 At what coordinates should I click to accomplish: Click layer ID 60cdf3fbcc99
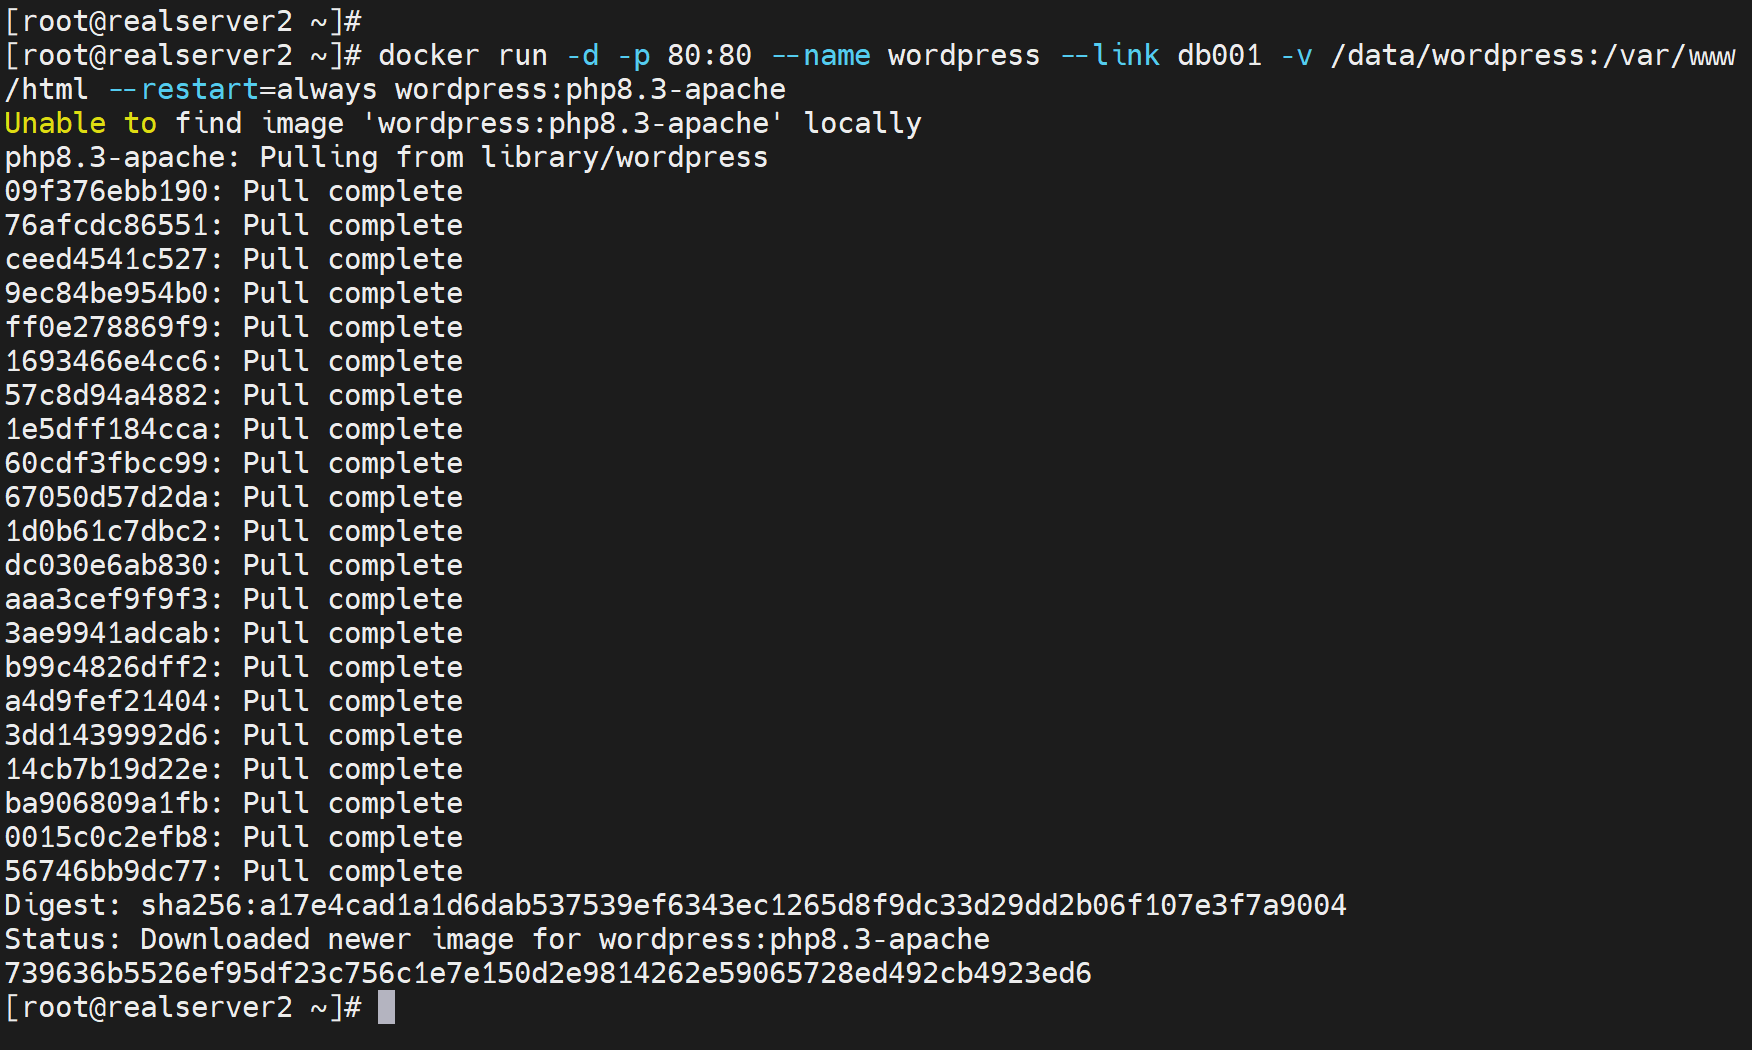[x=106, y=463]
